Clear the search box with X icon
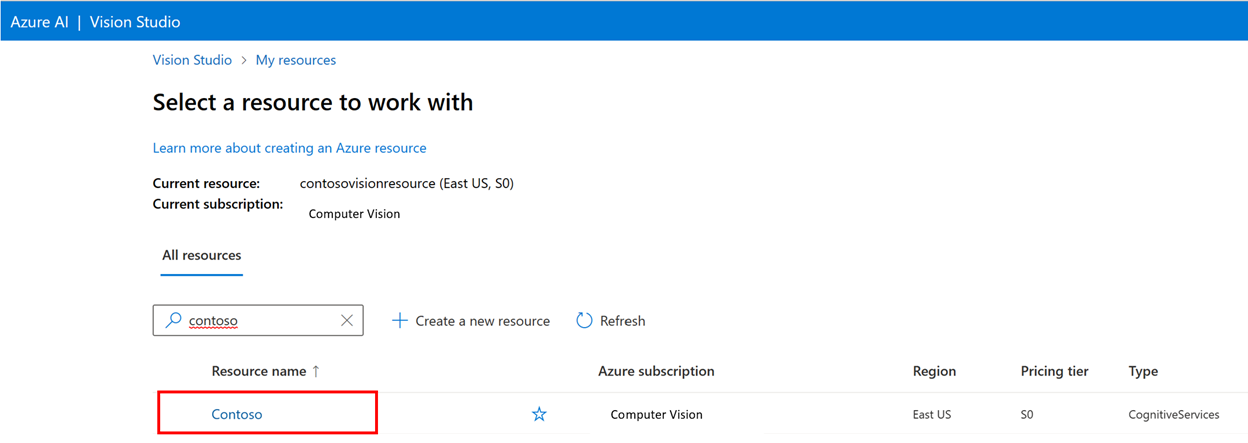 (347, 320)
